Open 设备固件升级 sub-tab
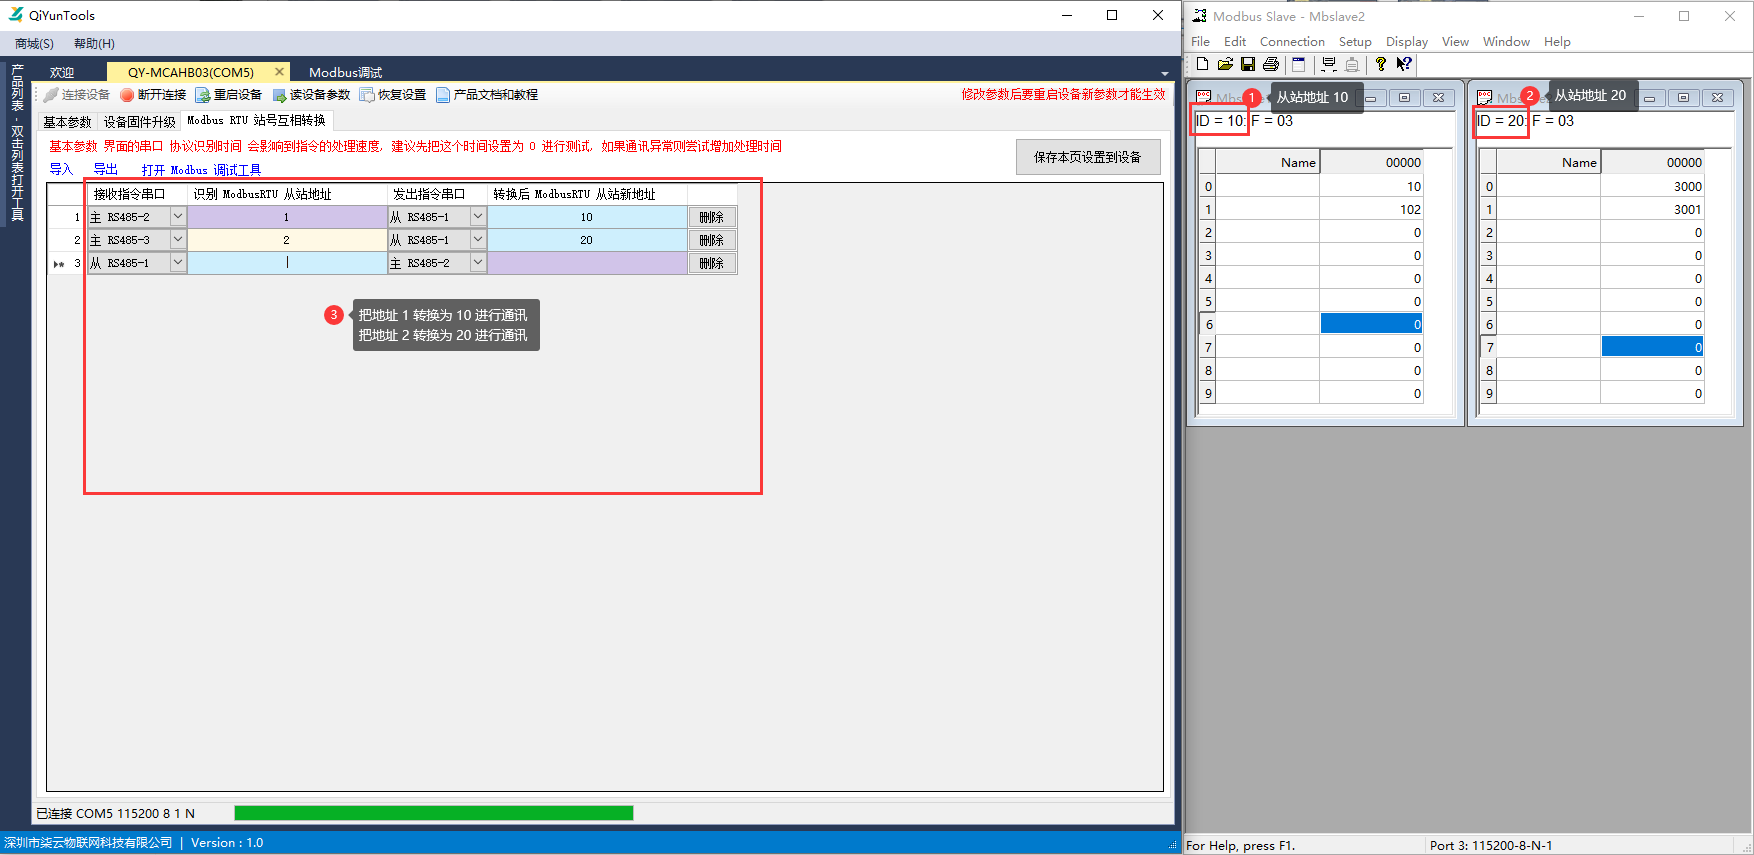This screenshot has height=855, width=1754. point(139,122)
